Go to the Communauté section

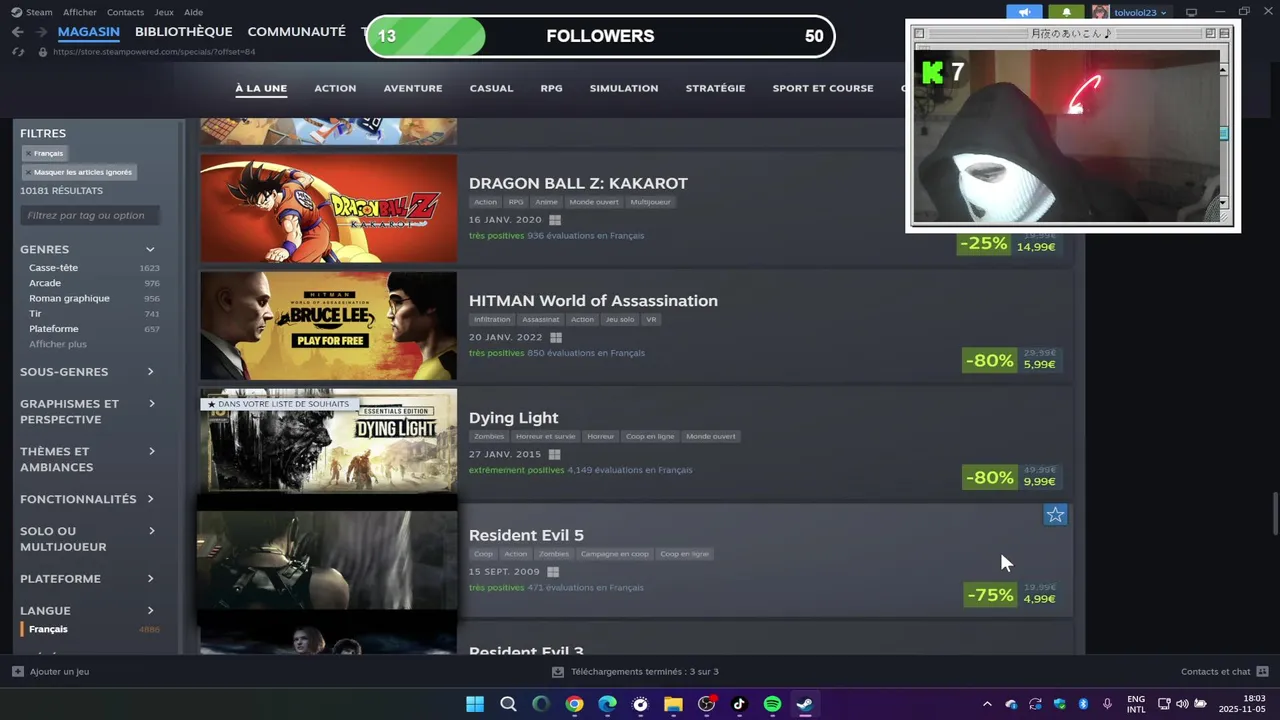[296, 32]
